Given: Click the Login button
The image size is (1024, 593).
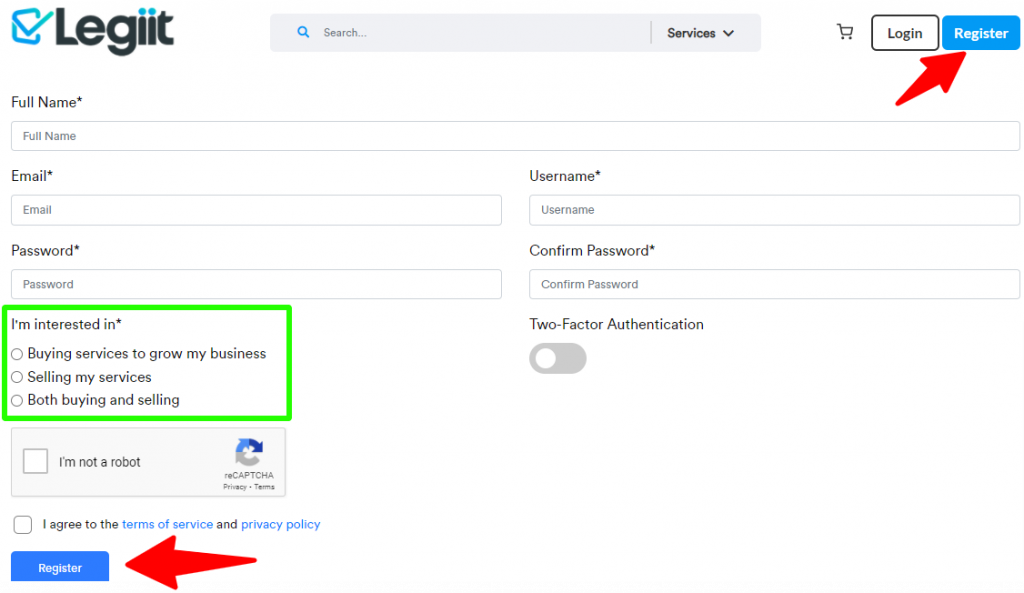Looking at the screenshot, I should click(x=904, y=33).
